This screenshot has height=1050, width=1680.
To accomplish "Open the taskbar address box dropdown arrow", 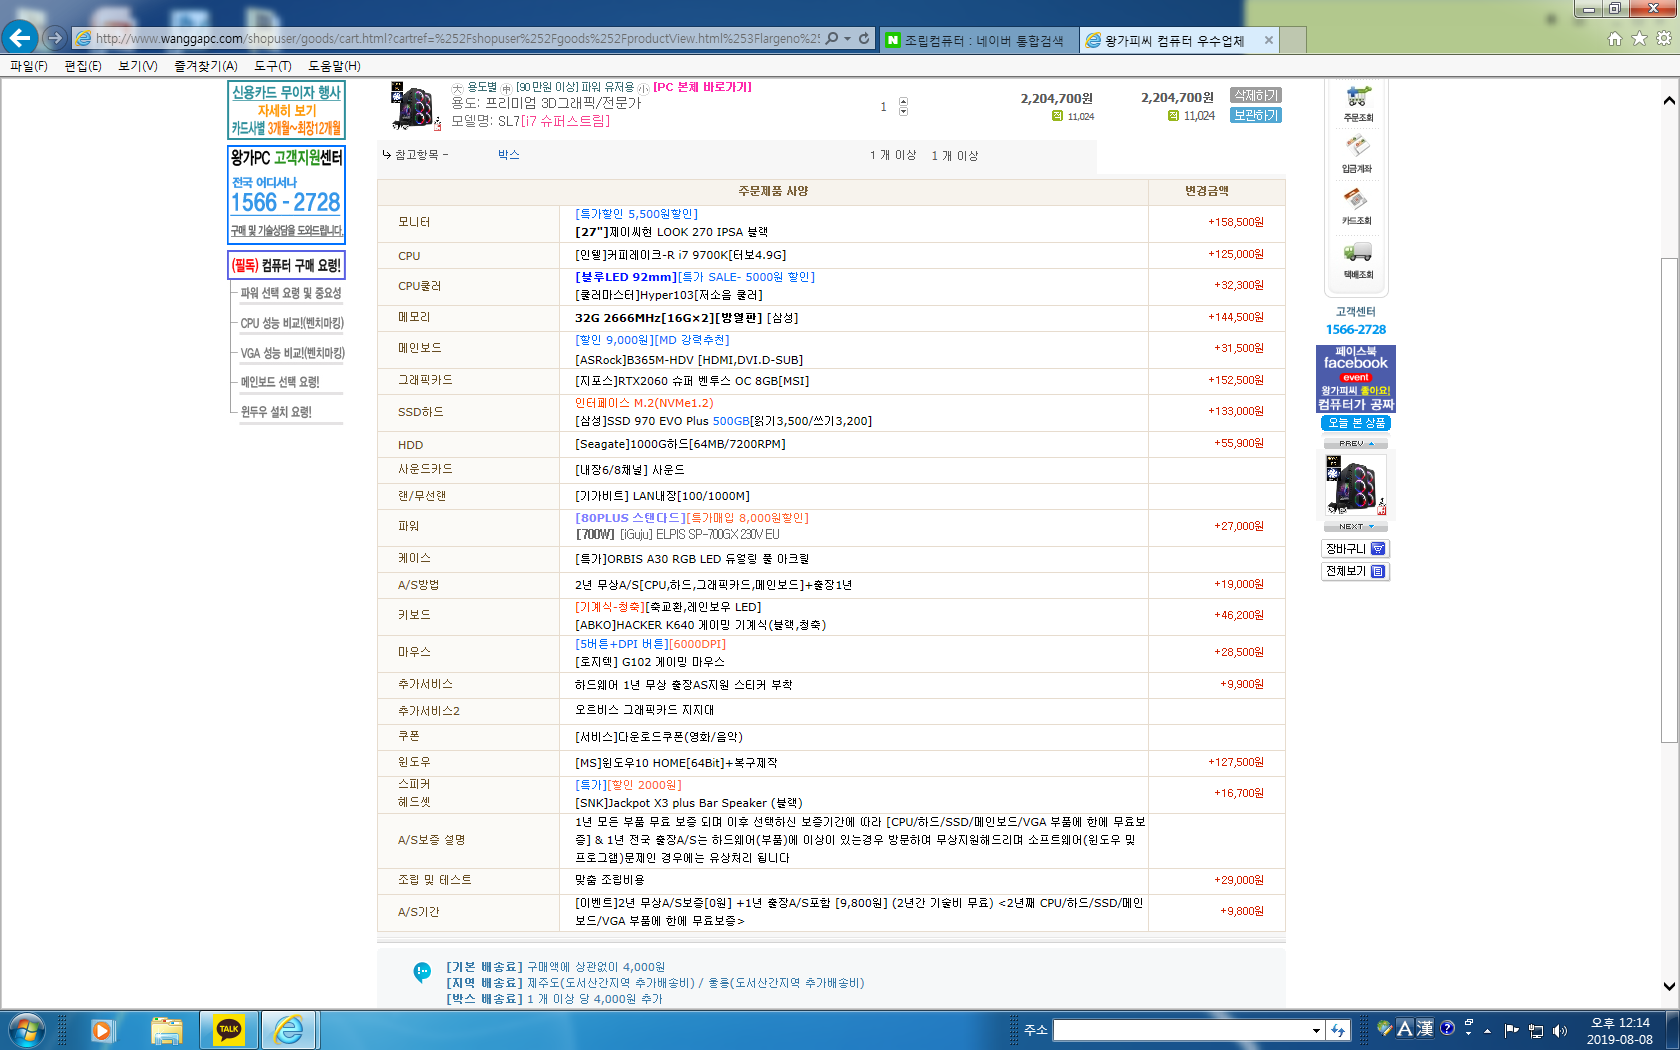I will click(1316, 1030).
